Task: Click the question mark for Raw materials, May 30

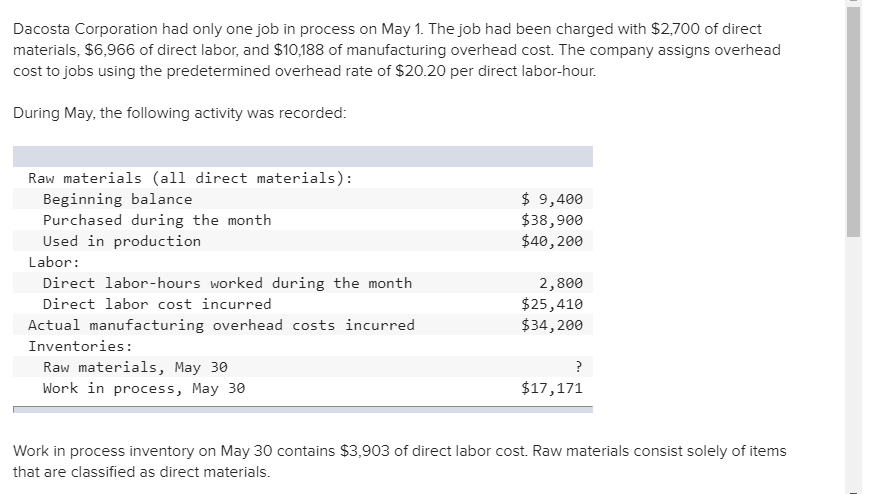Action: (578, 367)
